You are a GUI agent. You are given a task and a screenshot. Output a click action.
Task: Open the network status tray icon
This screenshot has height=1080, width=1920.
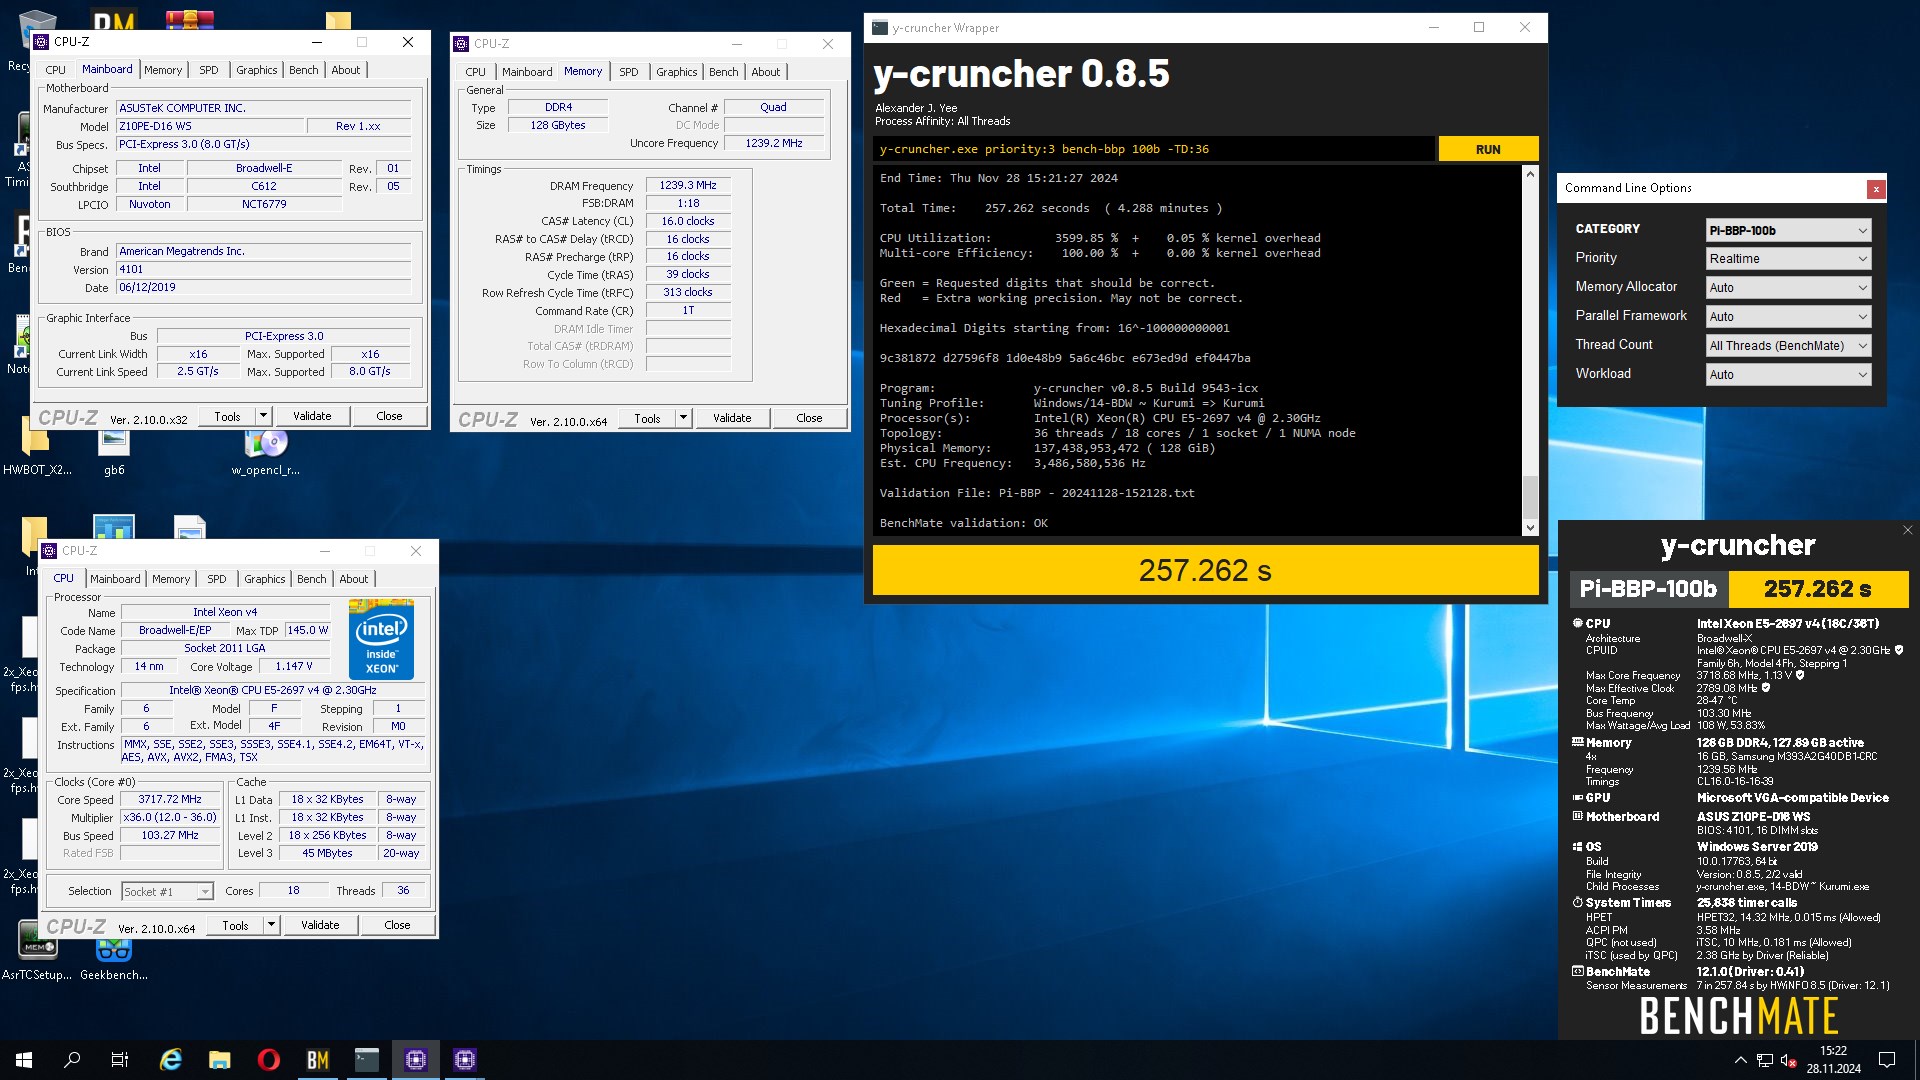(1765, 1060)
